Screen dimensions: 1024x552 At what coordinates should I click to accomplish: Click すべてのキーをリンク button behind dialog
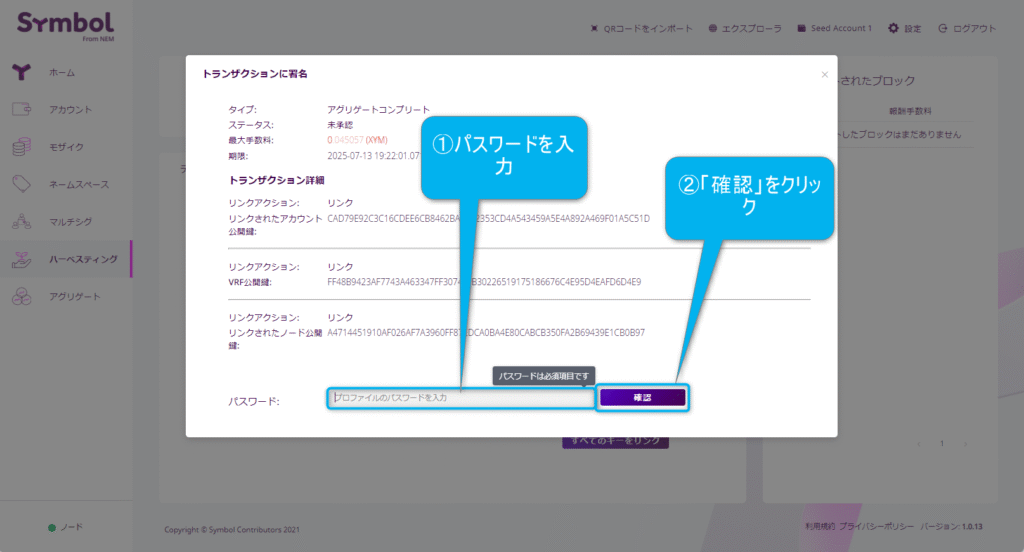(x=615, y=442)
